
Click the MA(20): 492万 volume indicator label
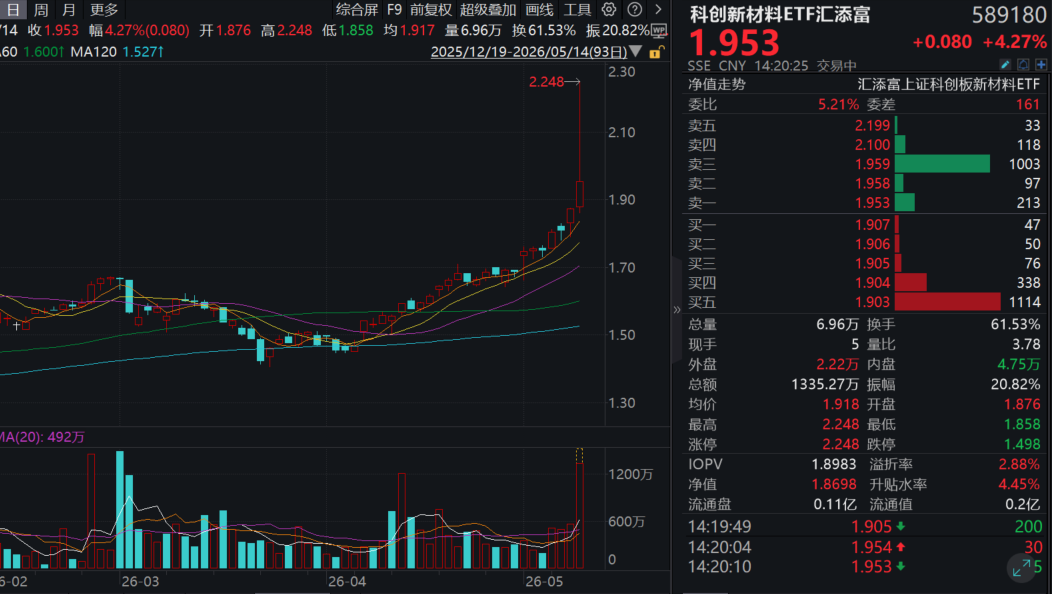(x=42, y=438)
